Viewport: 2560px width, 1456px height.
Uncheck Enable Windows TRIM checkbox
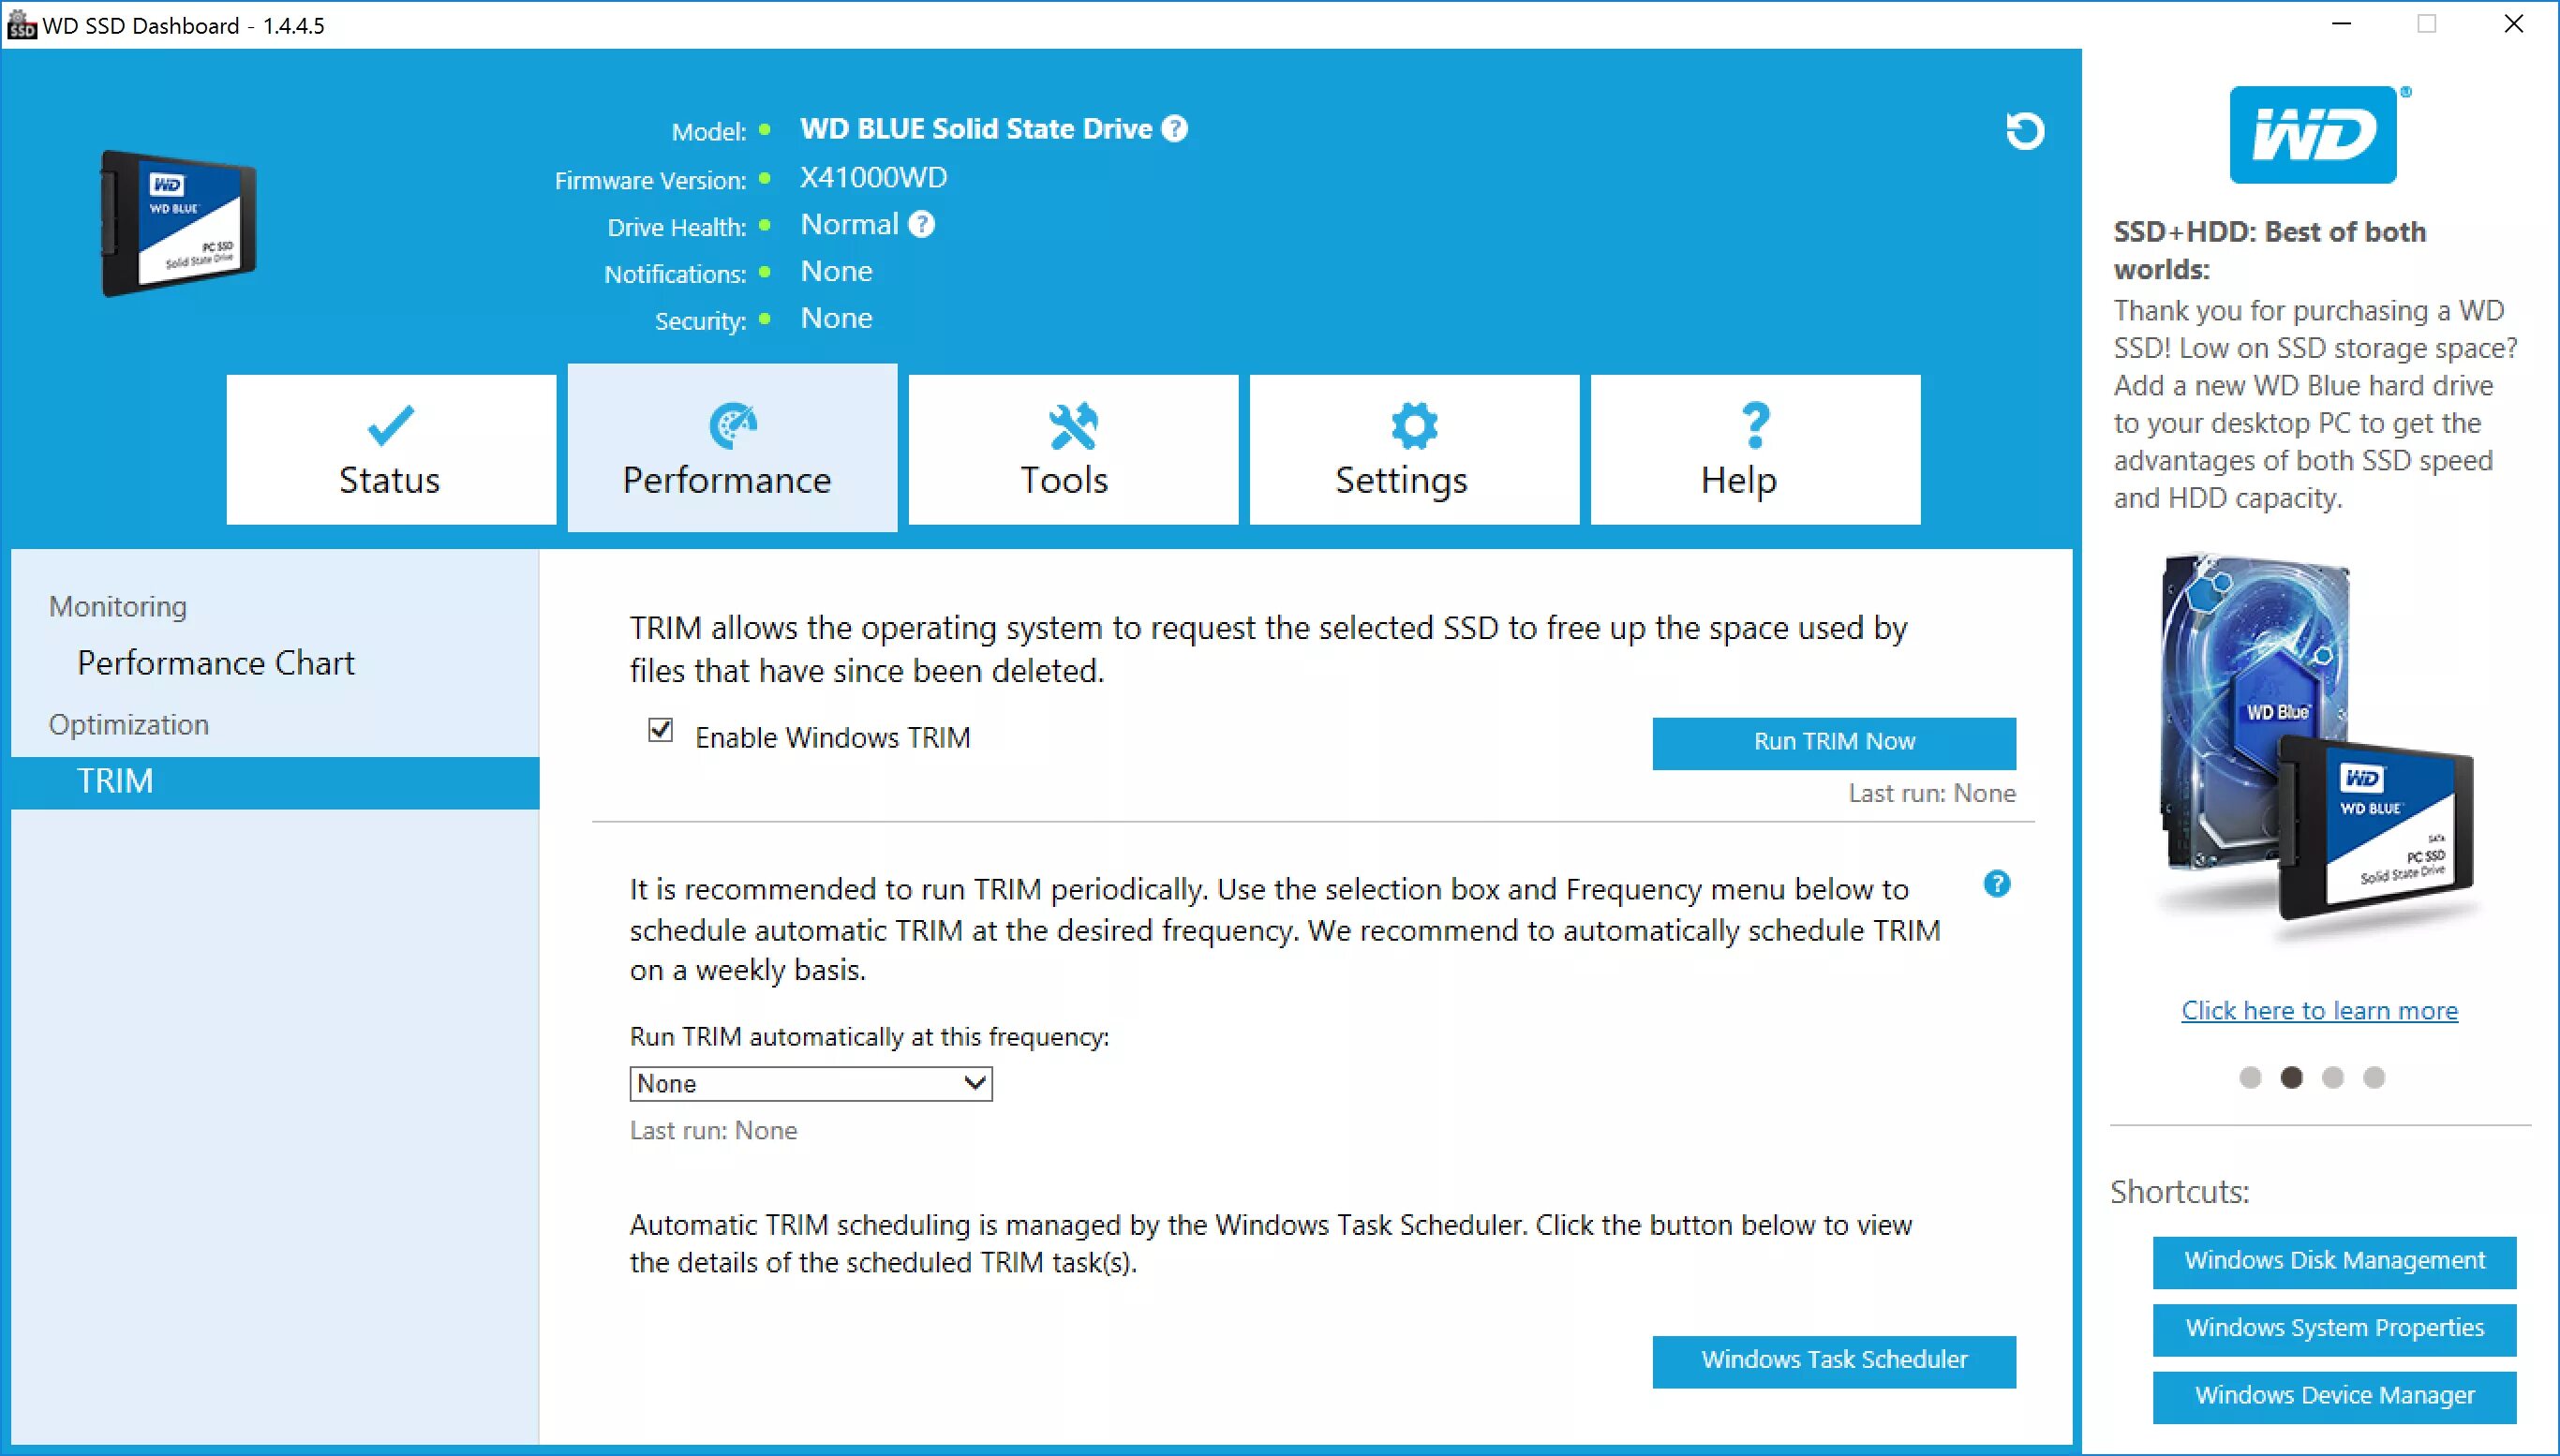click(660, 731)
